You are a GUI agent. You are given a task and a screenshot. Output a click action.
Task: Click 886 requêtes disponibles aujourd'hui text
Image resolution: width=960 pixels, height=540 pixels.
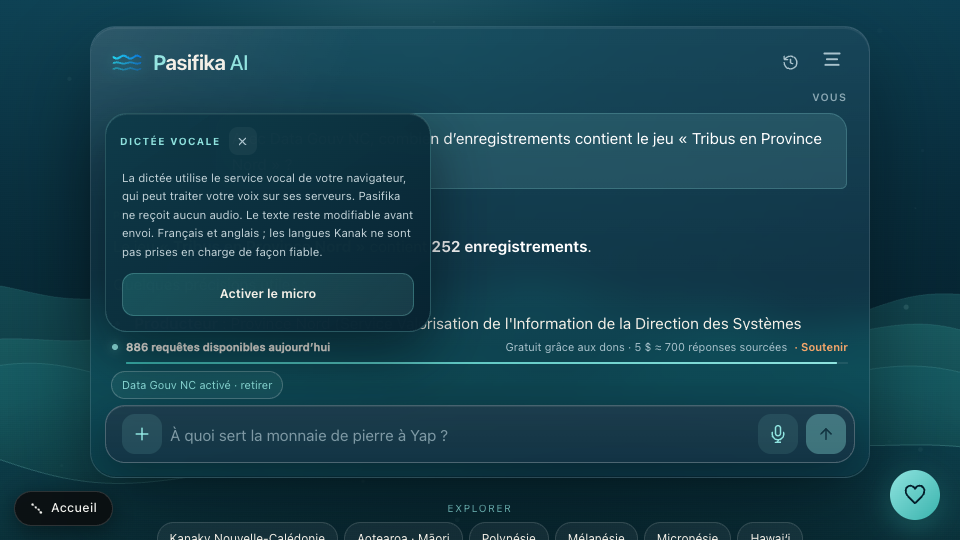[x=228, y=347]
